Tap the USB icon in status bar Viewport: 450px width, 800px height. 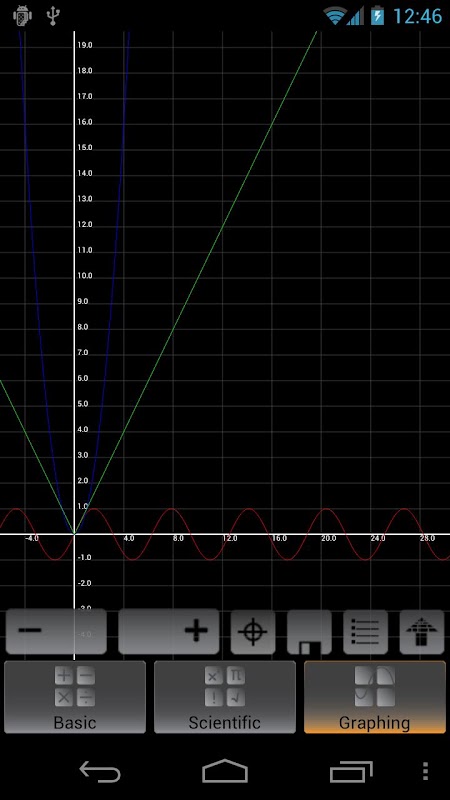[53, 16]
